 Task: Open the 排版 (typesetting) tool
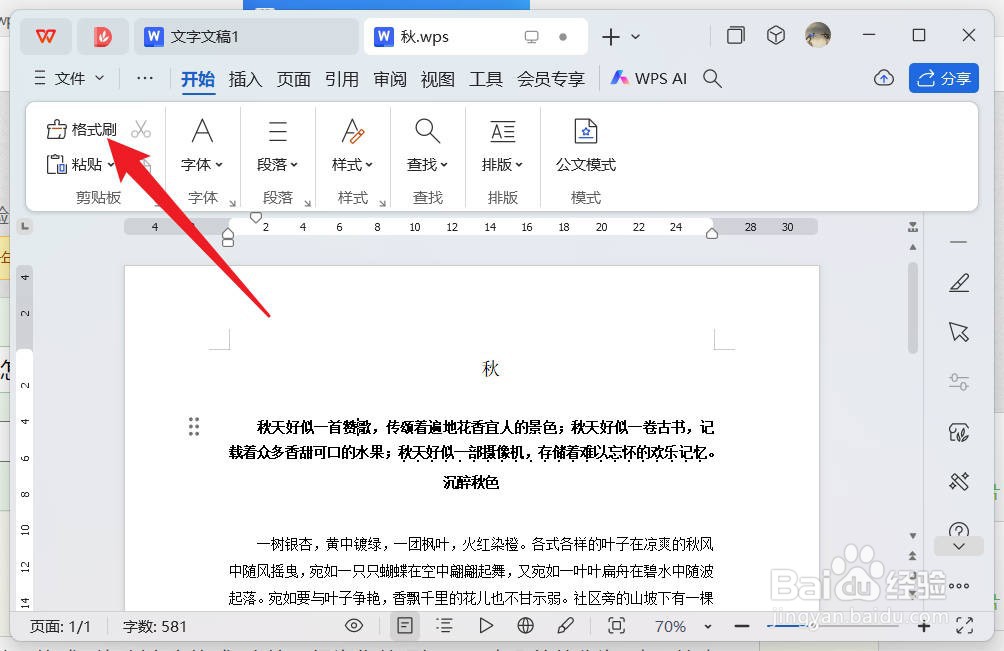[x=502, y=140]
